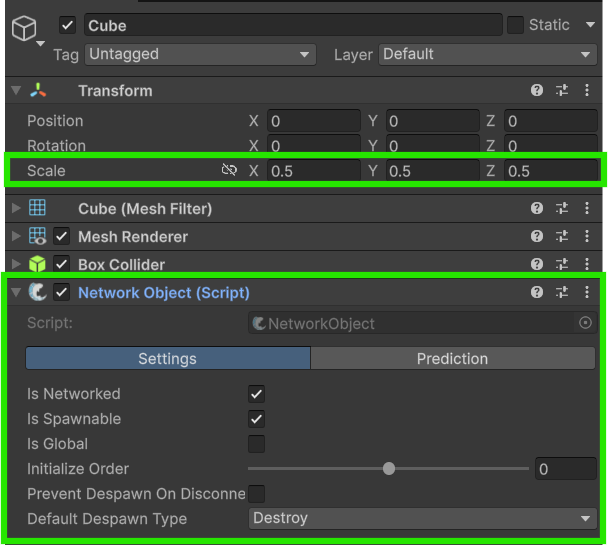This screenshot has width=608, height=545.
Task: Open the Static flags dropdown arrow
Action: 590,25
